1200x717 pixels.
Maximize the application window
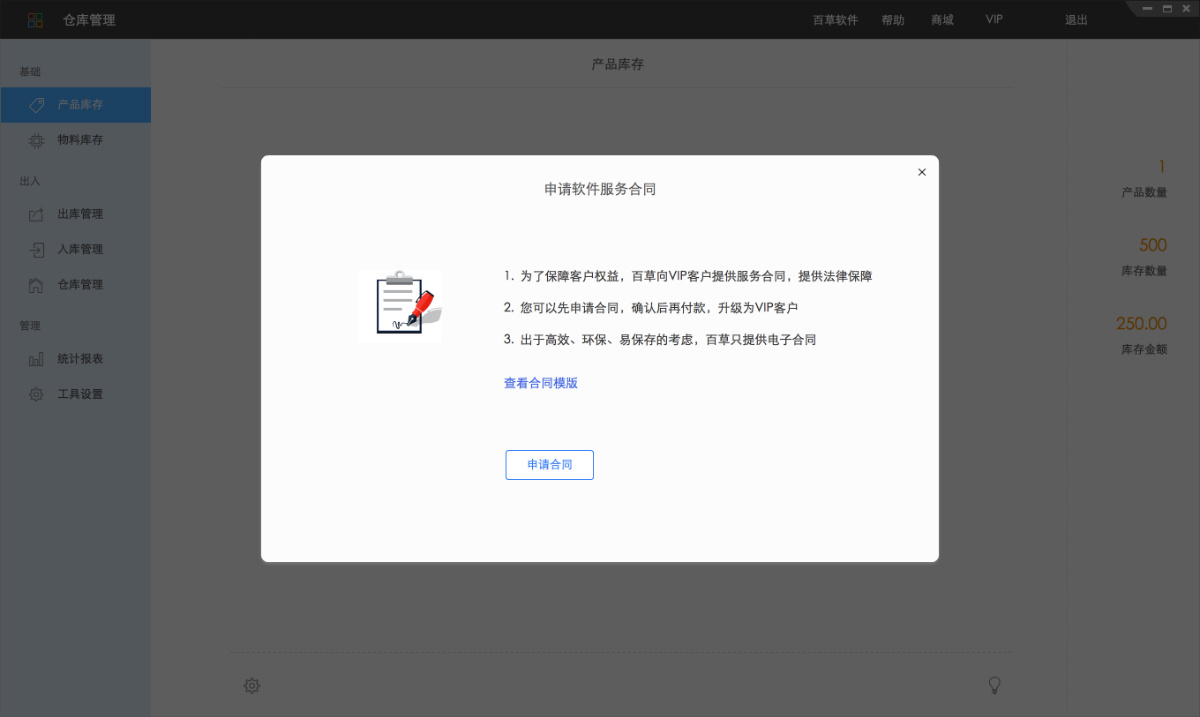point(1167,8)
